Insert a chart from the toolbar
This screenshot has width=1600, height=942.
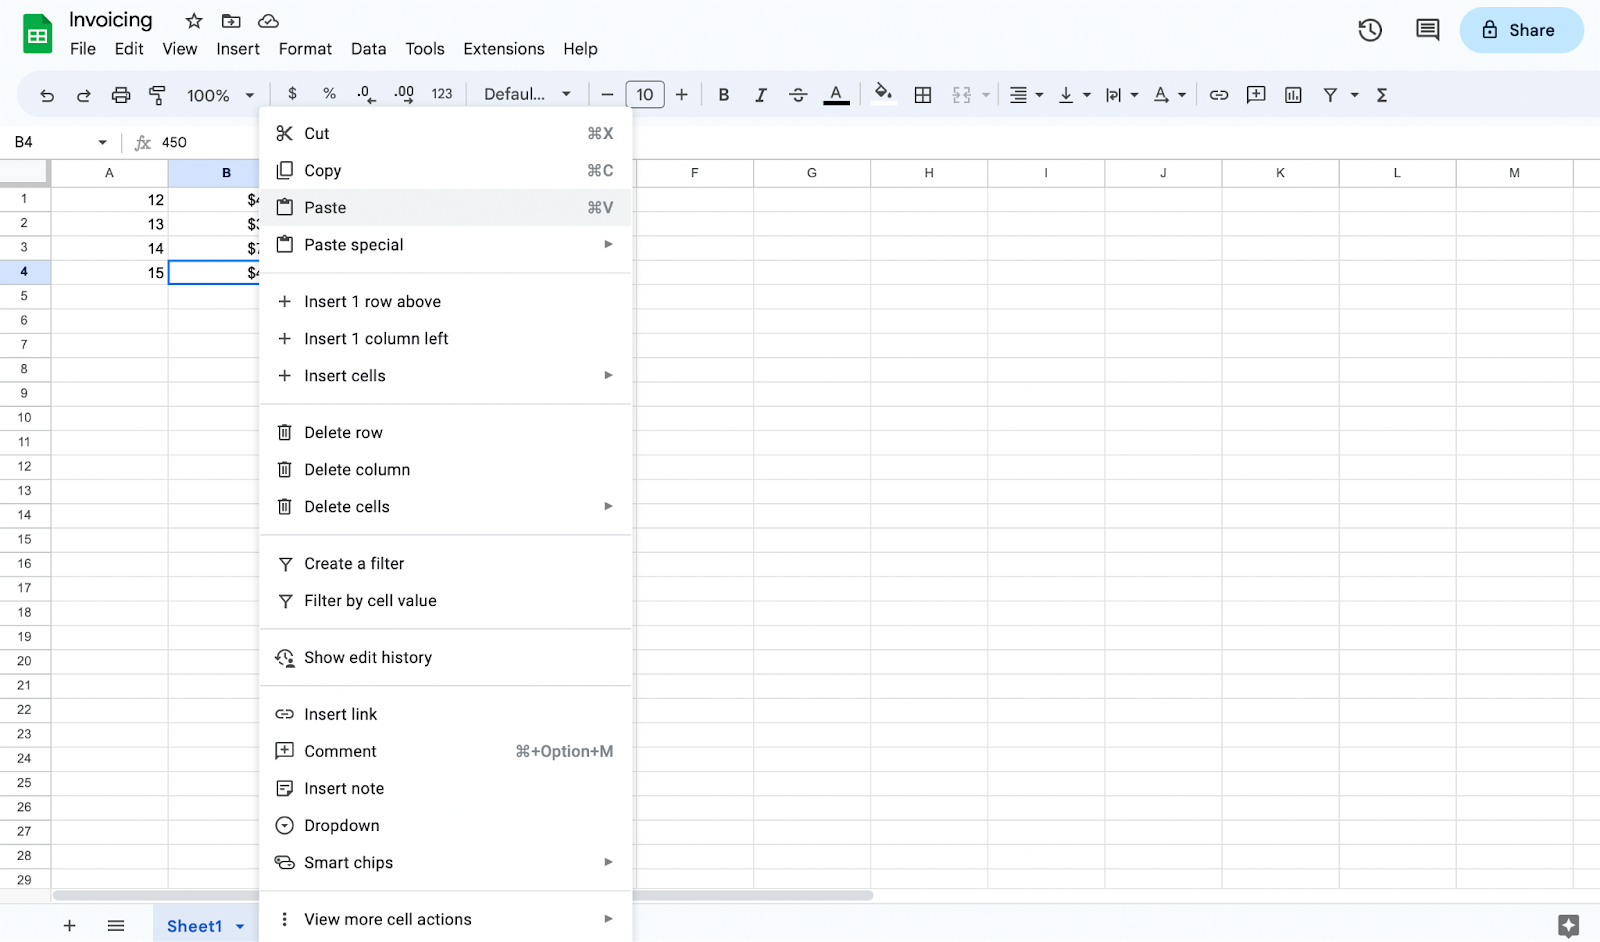(1293, 94)
